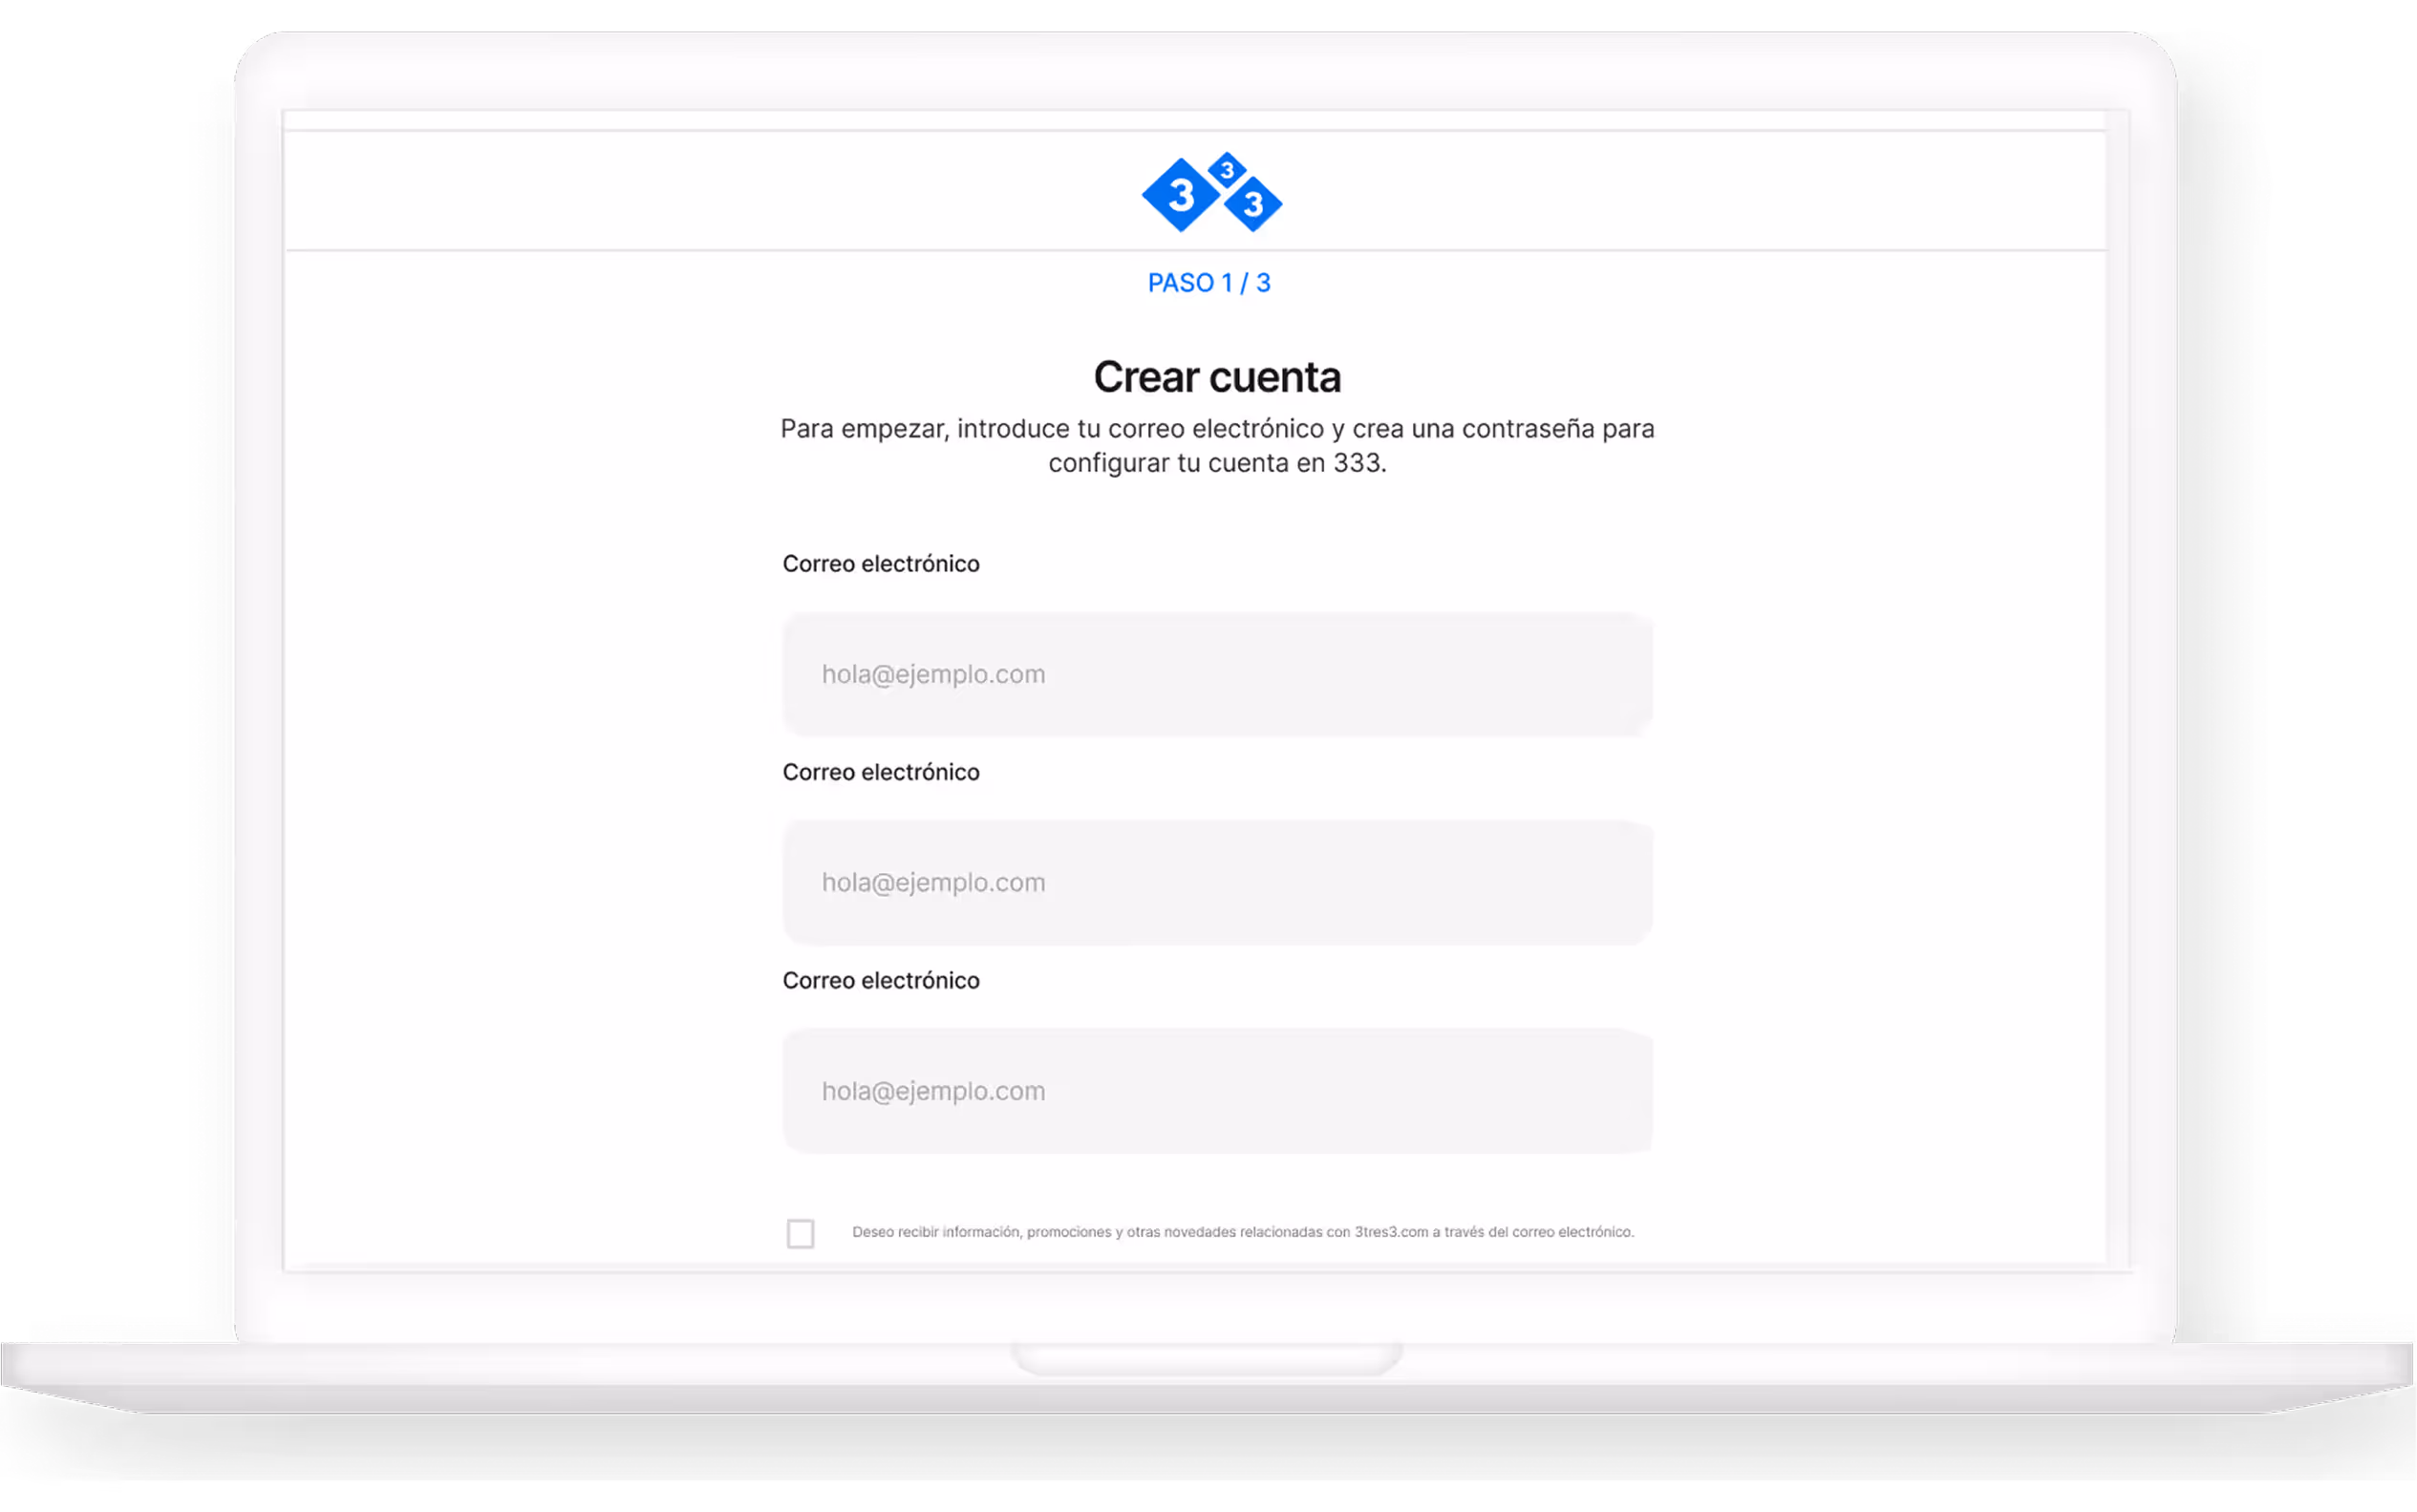This screenshot has width=2417, height=1512.
Task: Click the '333' text ending the intro sentence
Action: 1357,464
